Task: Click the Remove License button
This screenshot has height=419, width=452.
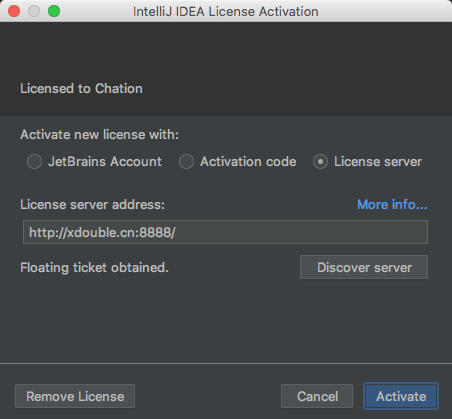Action: coord(75,396)
